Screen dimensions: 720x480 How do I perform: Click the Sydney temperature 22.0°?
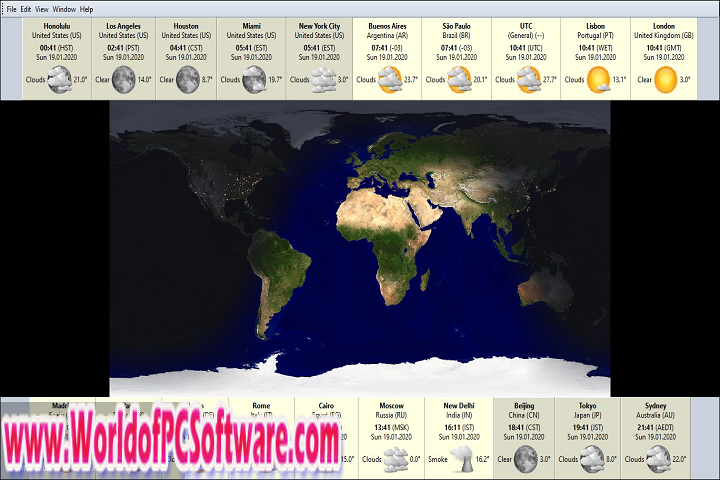tap(679, 459)
